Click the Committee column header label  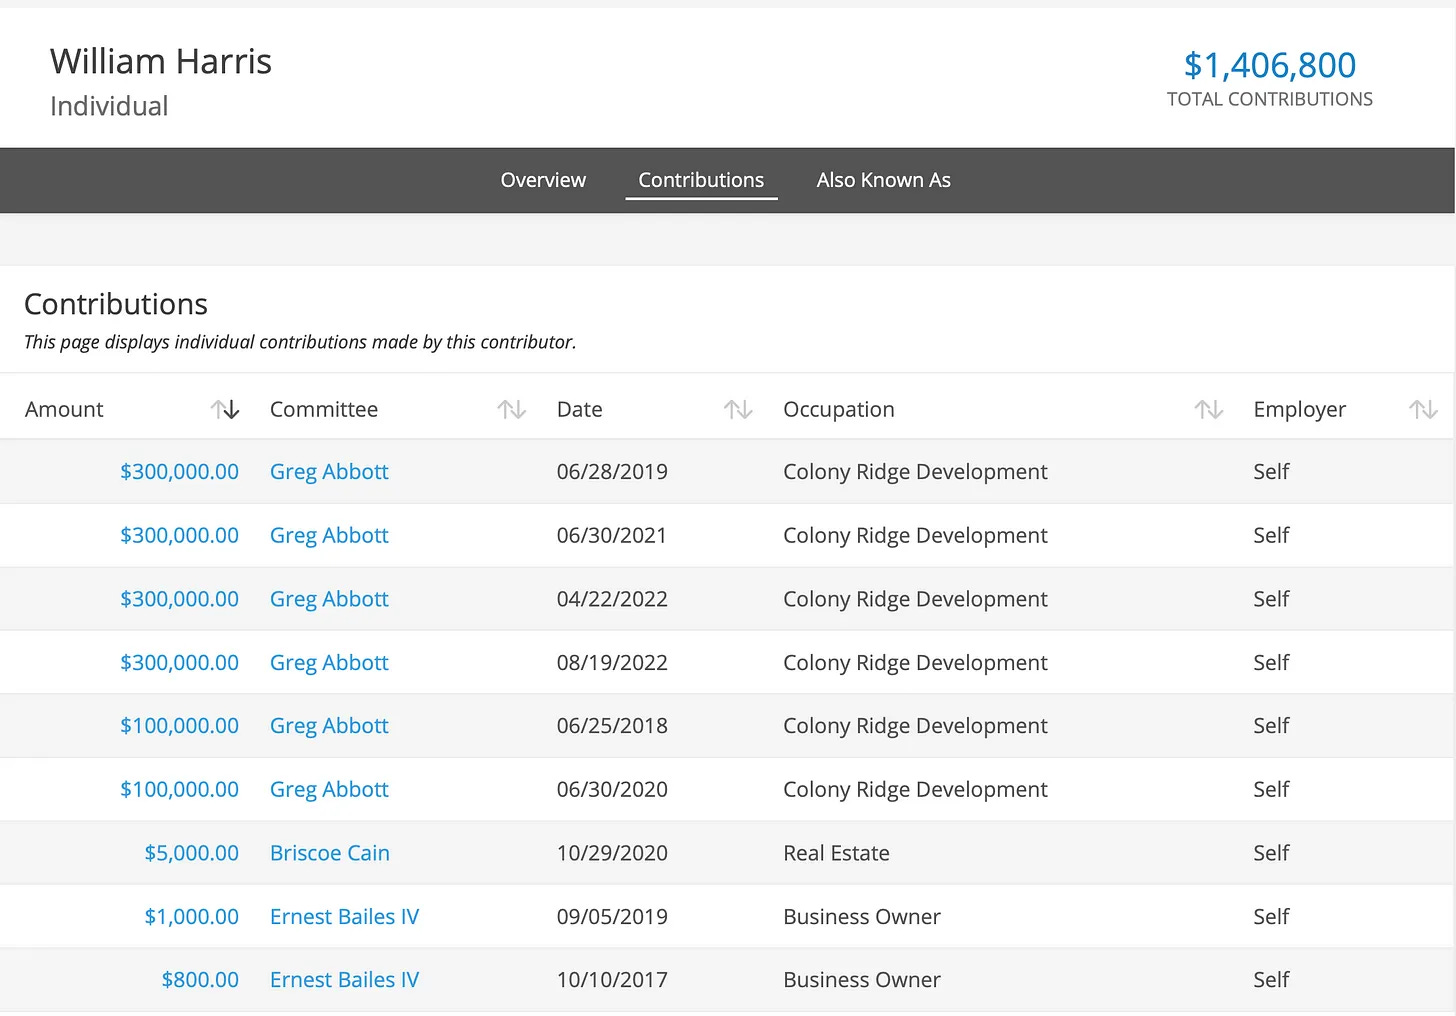click(x=324, y=409)
